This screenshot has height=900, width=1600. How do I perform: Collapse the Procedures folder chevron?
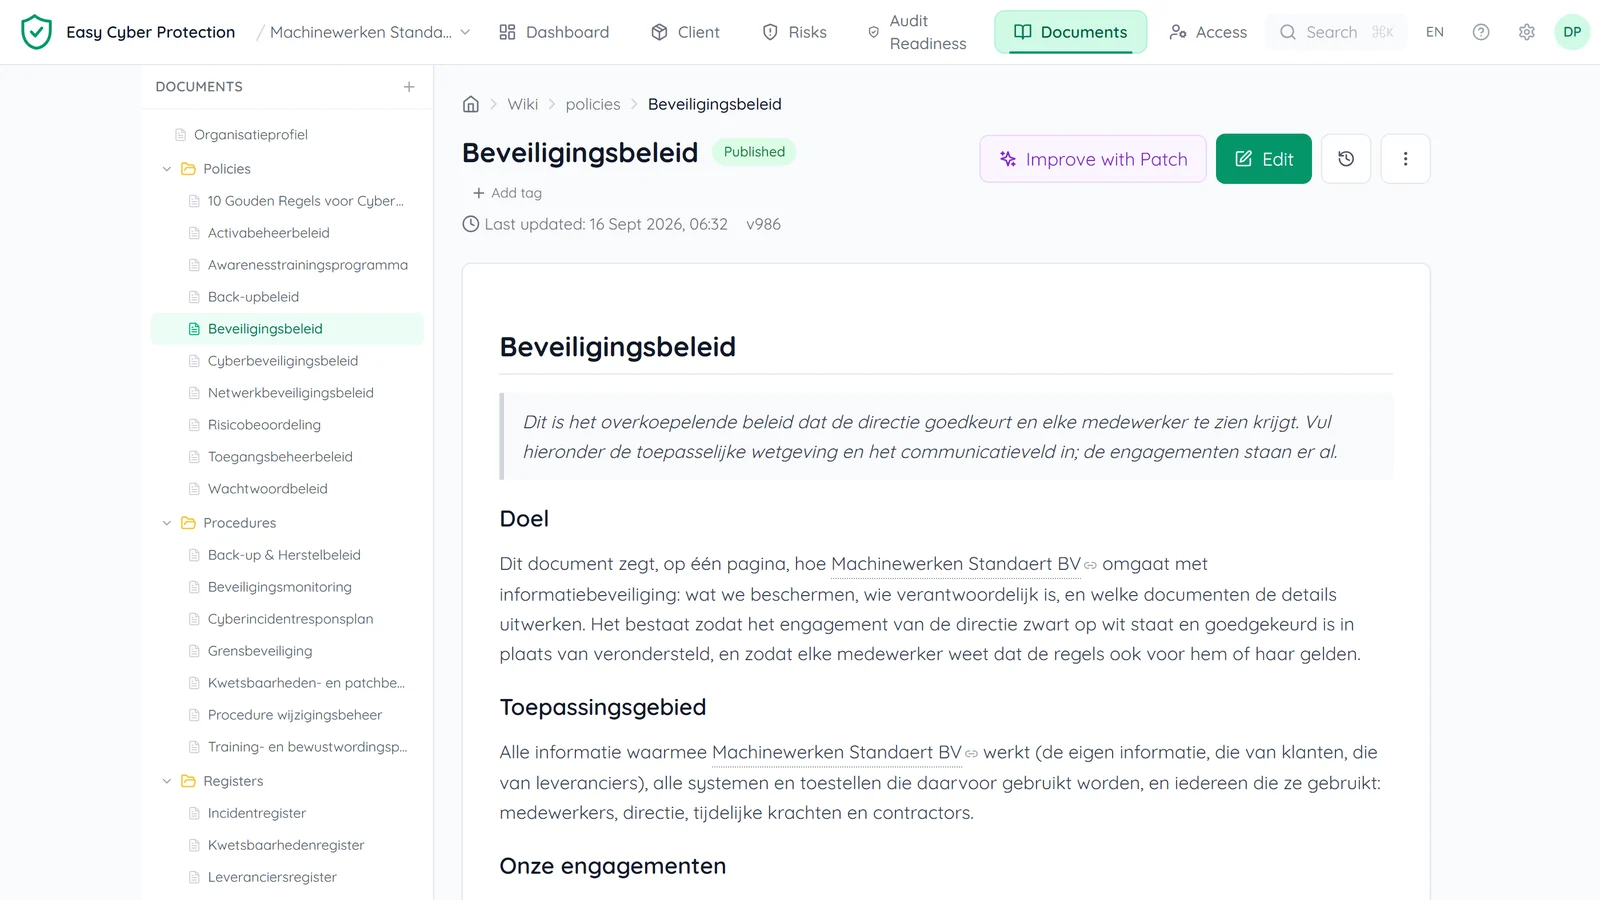click(167, 523)
